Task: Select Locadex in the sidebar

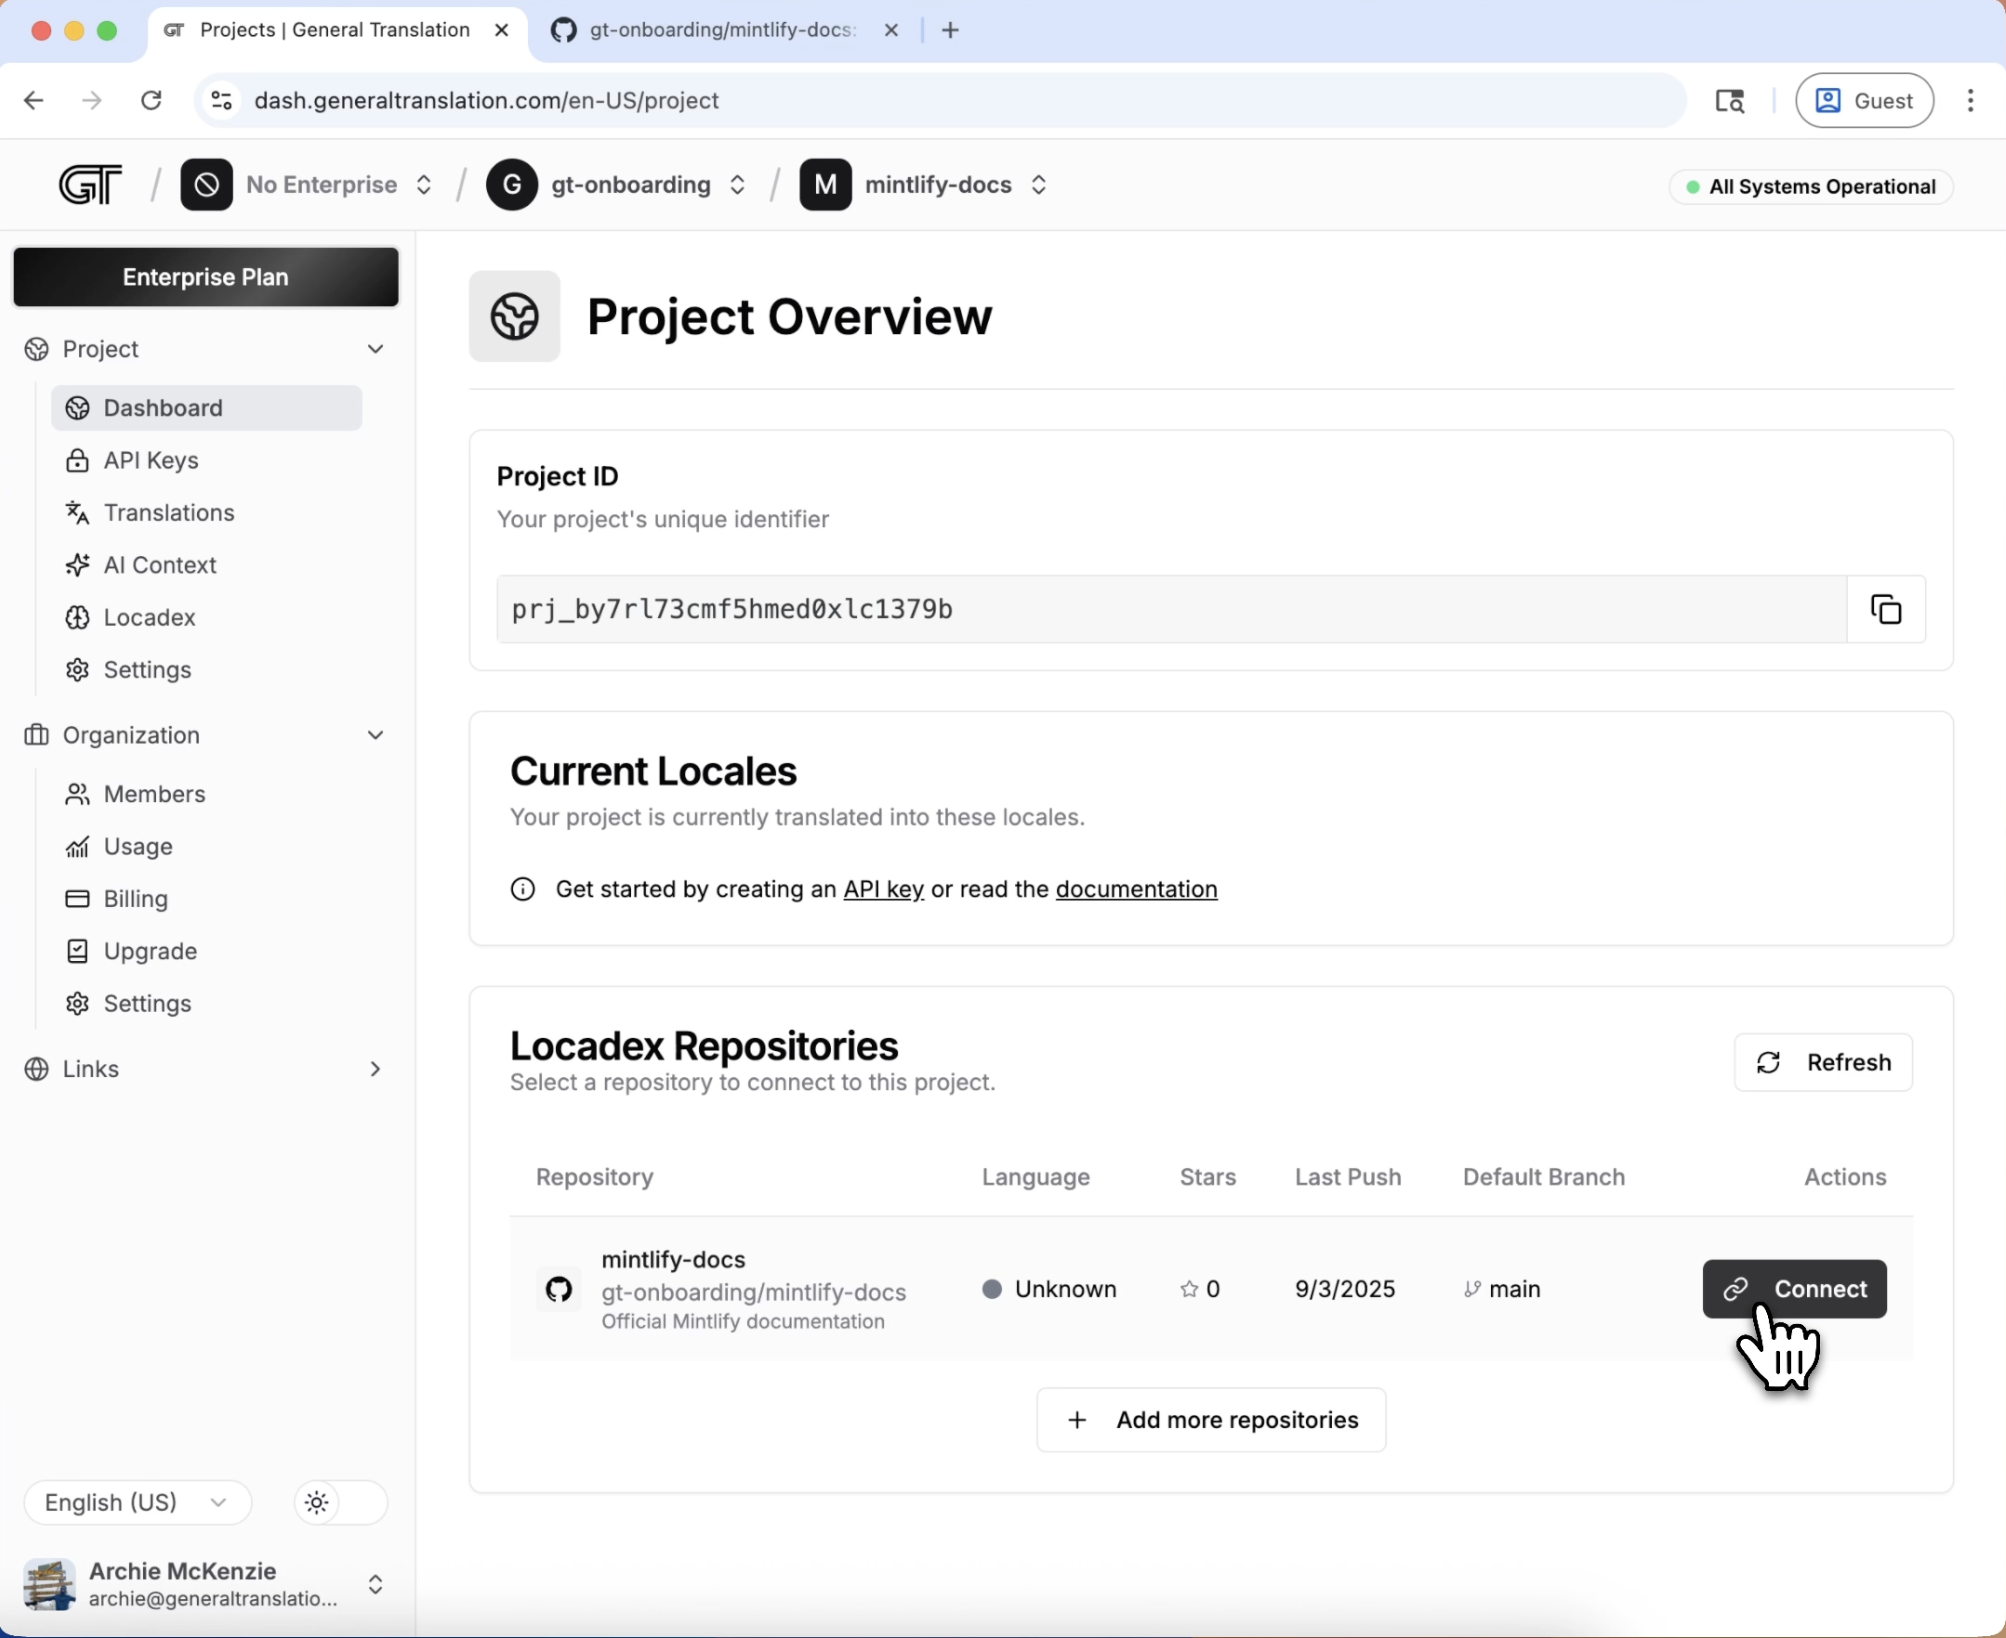Action: click(149, 617)
